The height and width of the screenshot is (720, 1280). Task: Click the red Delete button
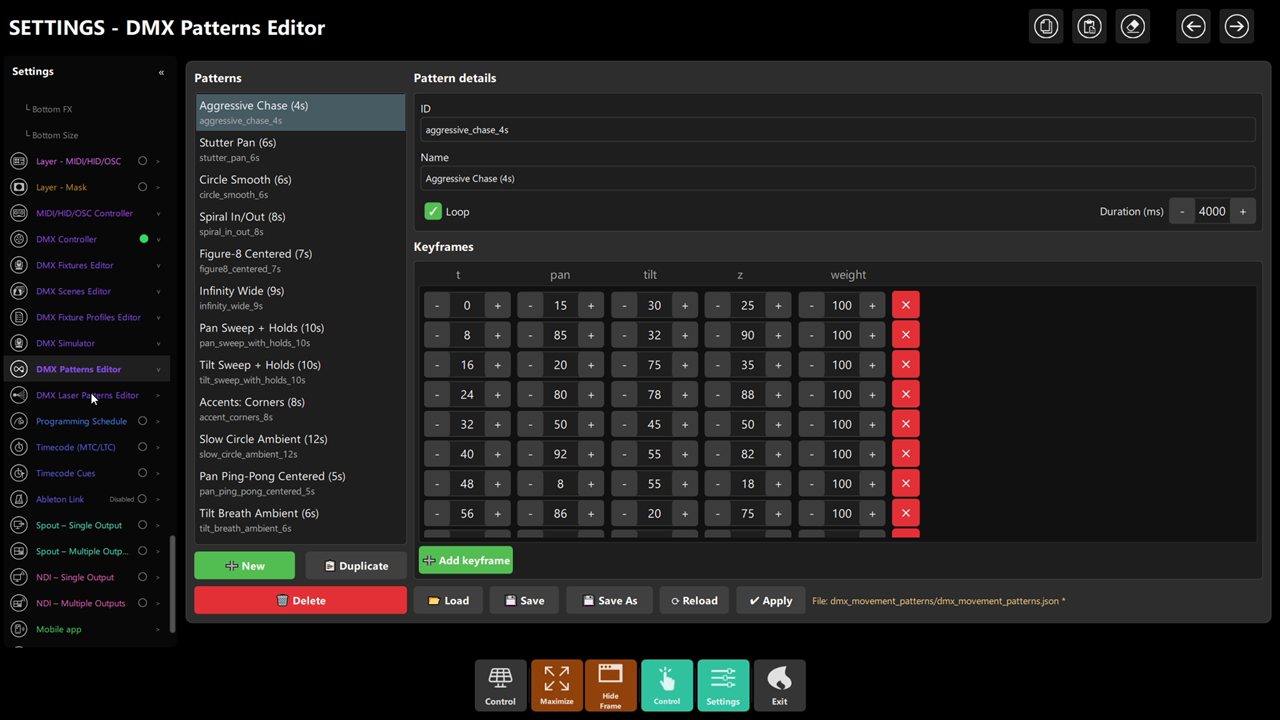tap(300, 600)
